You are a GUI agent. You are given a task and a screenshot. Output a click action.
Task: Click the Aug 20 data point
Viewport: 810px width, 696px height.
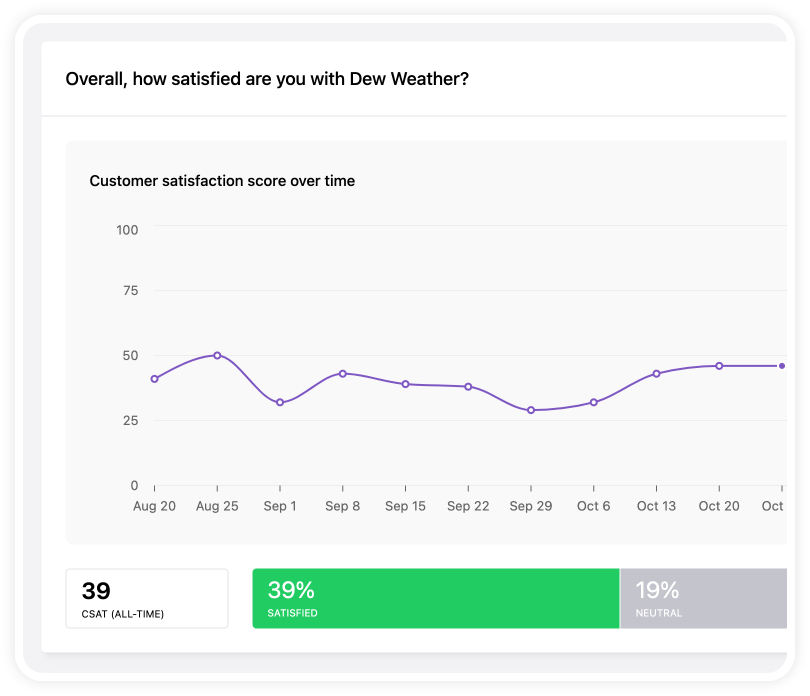pyautogui.click(x=154, y=379)
